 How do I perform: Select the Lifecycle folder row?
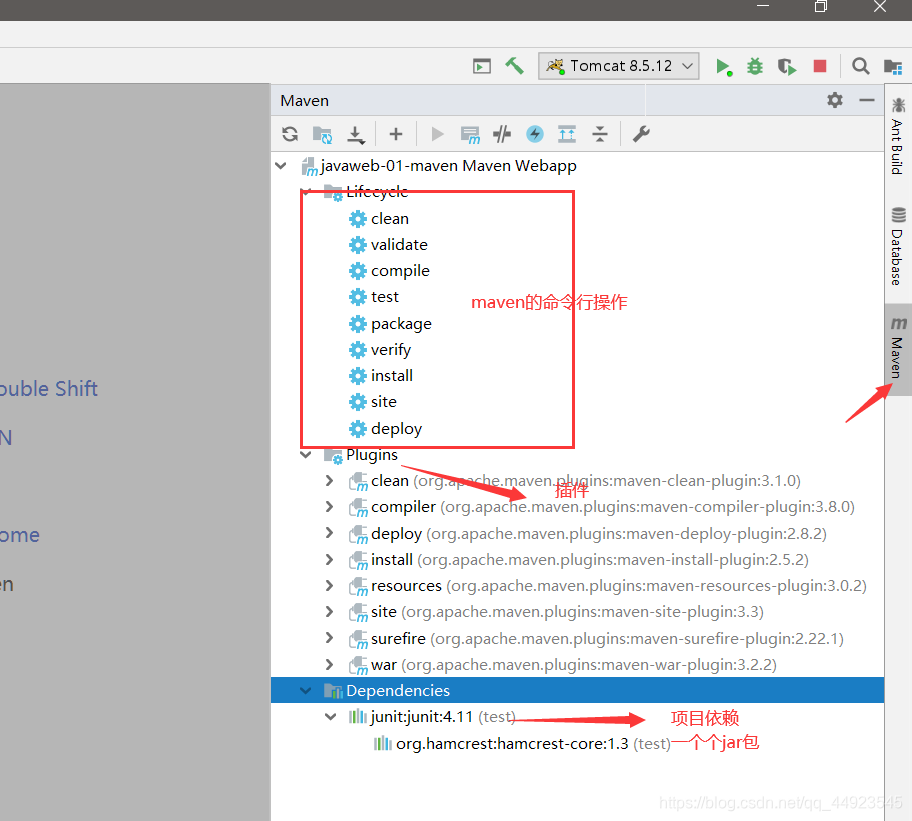click(x=366, y=191)
